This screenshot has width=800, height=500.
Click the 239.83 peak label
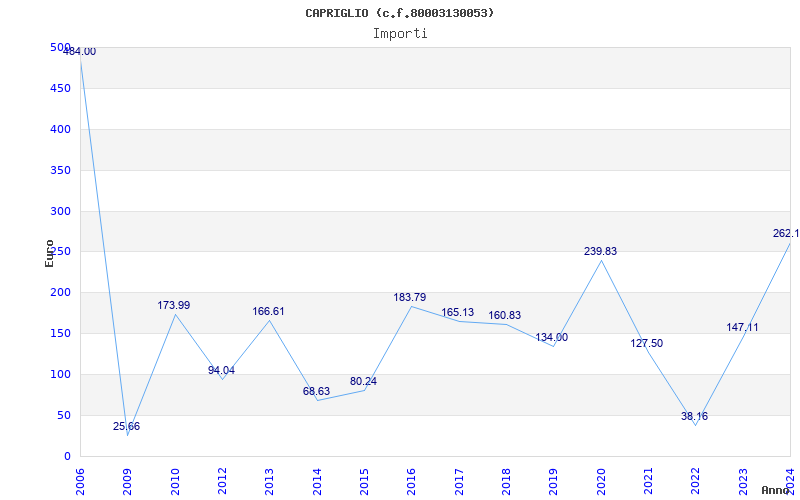[601, 251]
